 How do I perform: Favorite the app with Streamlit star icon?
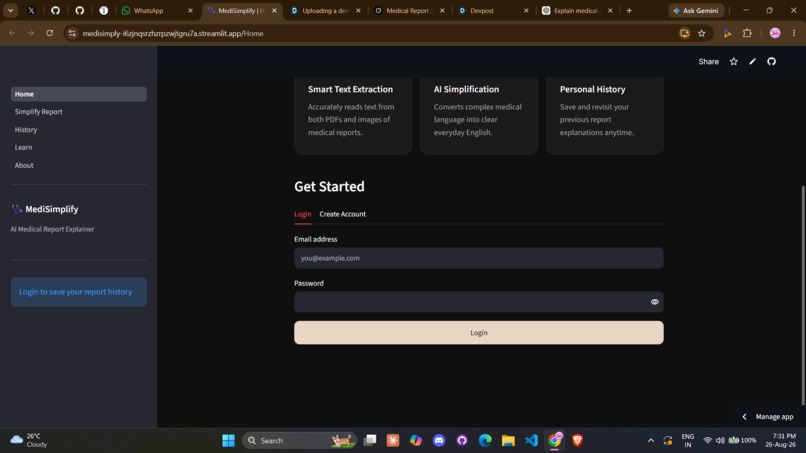pos(734,62)
